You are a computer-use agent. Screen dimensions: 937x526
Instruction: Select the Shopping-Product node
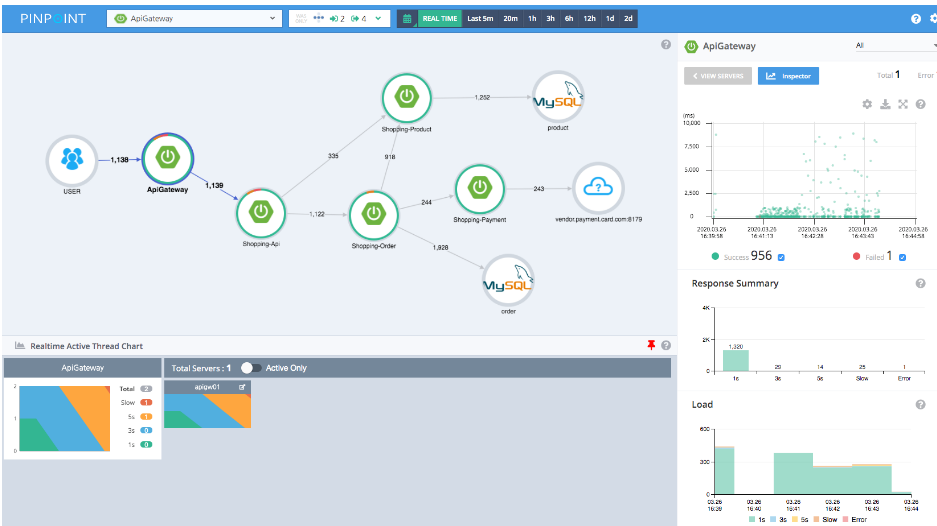[x=406, y=98]
